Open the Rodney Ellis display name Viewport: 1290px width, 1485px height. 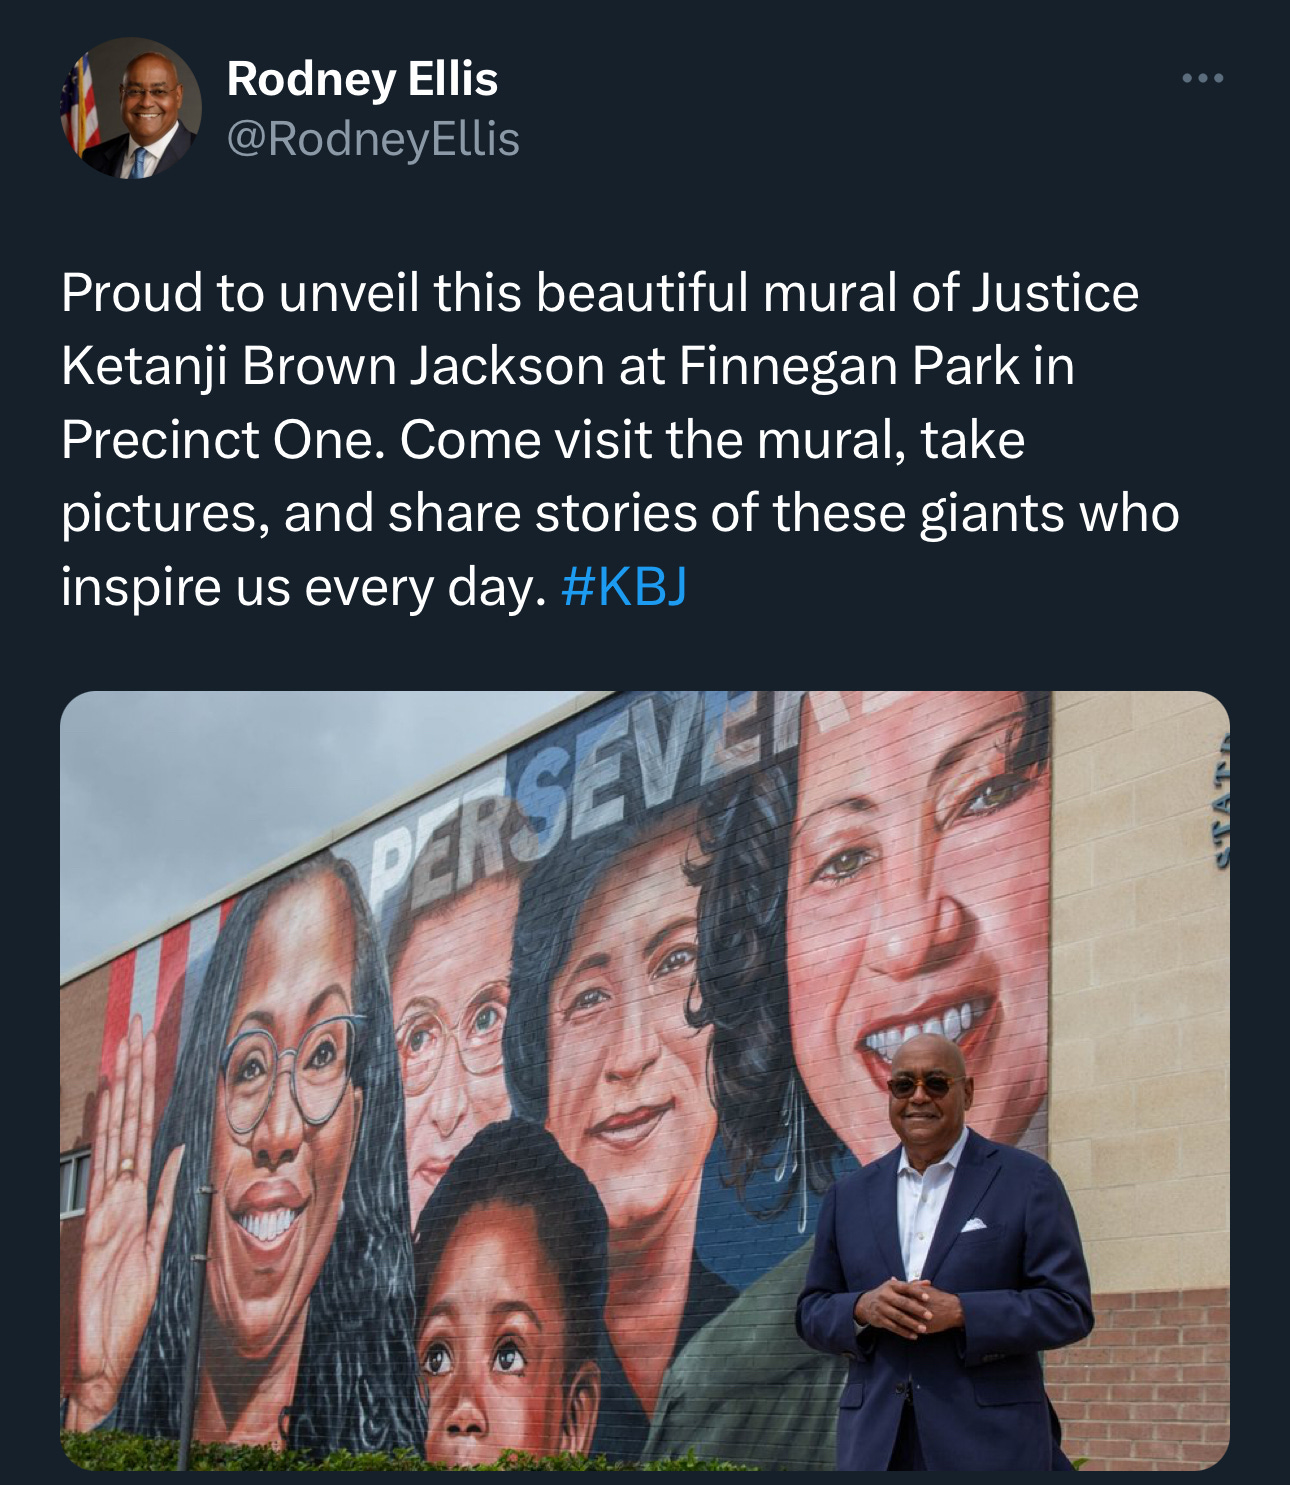click(x=362, y=79)
